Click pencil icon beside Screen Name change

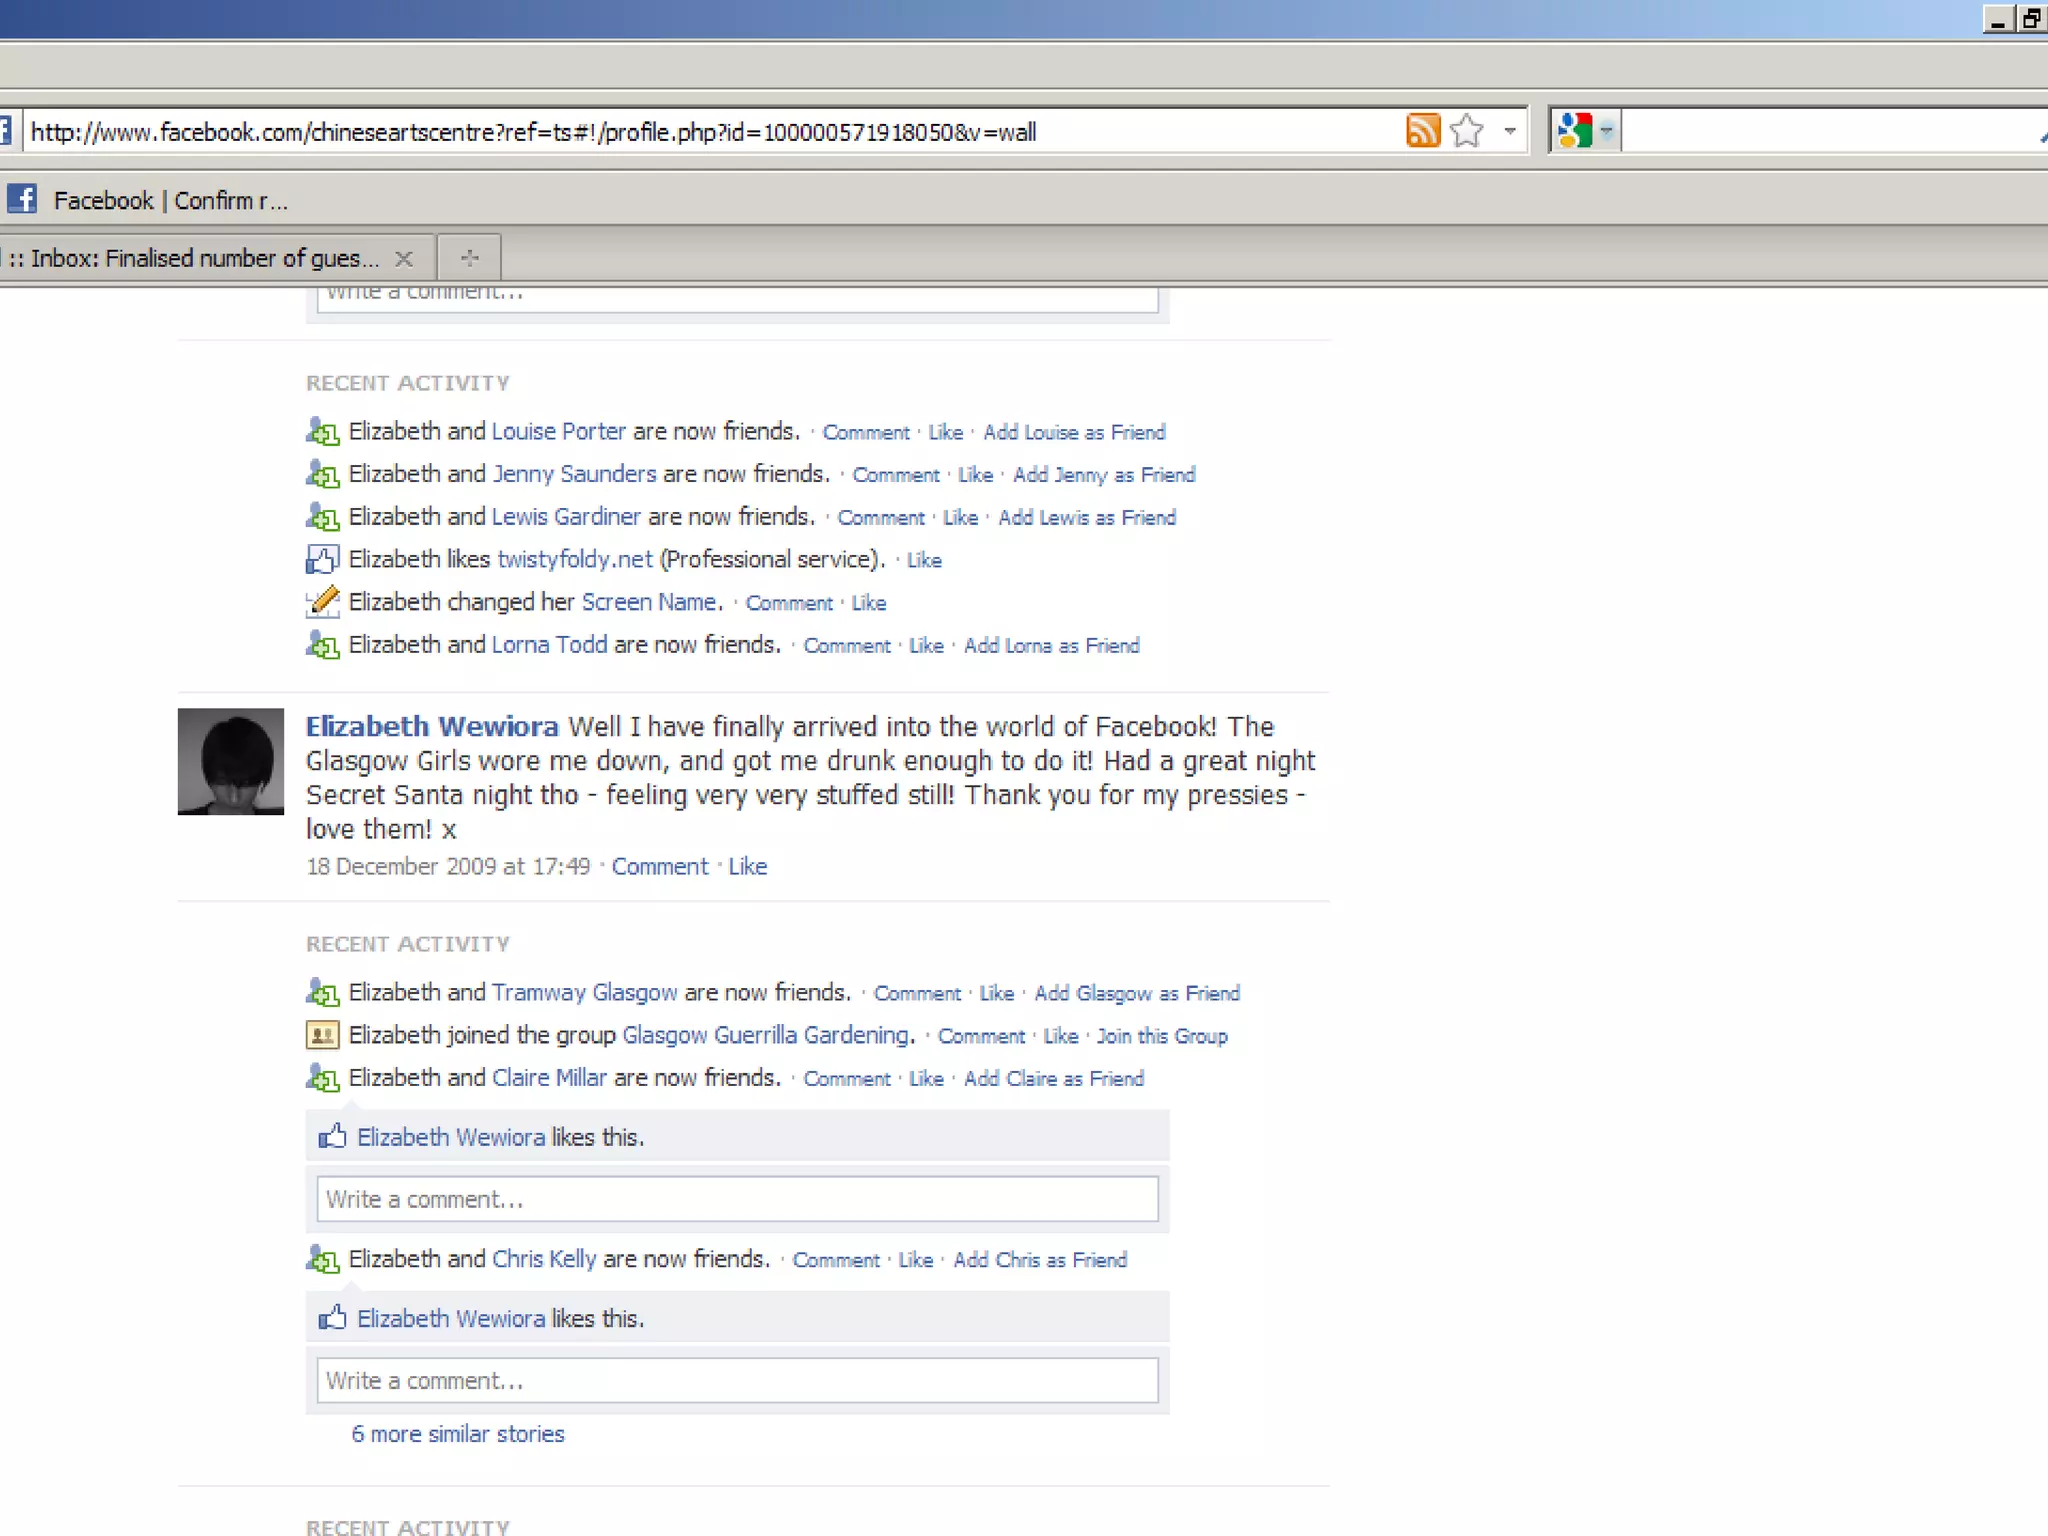[322, 602]
